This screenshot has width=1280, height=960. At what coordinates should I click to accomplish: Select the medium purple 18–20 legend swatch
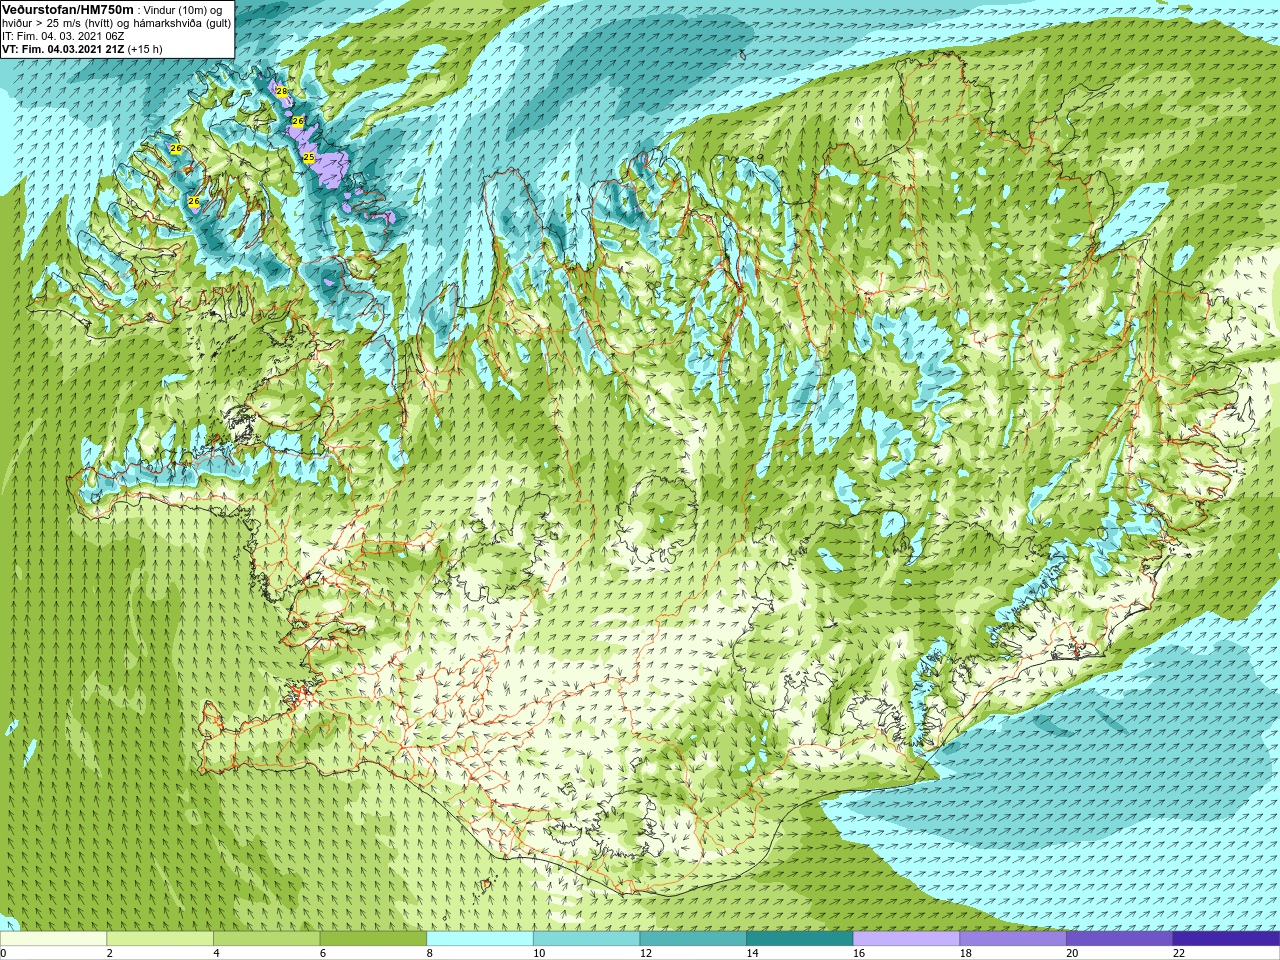[x=1013, y=938]
